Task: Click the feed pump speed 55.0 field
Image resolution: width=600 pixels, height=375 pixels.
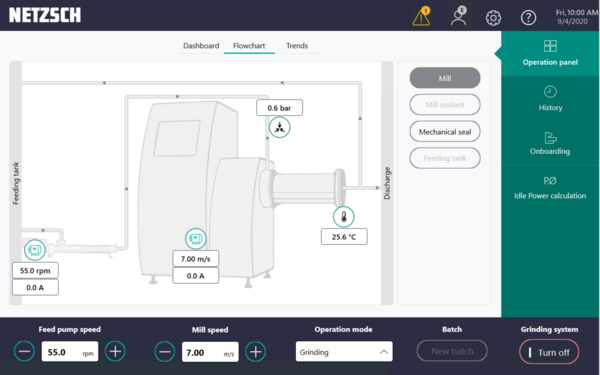Action: (70, 352)
